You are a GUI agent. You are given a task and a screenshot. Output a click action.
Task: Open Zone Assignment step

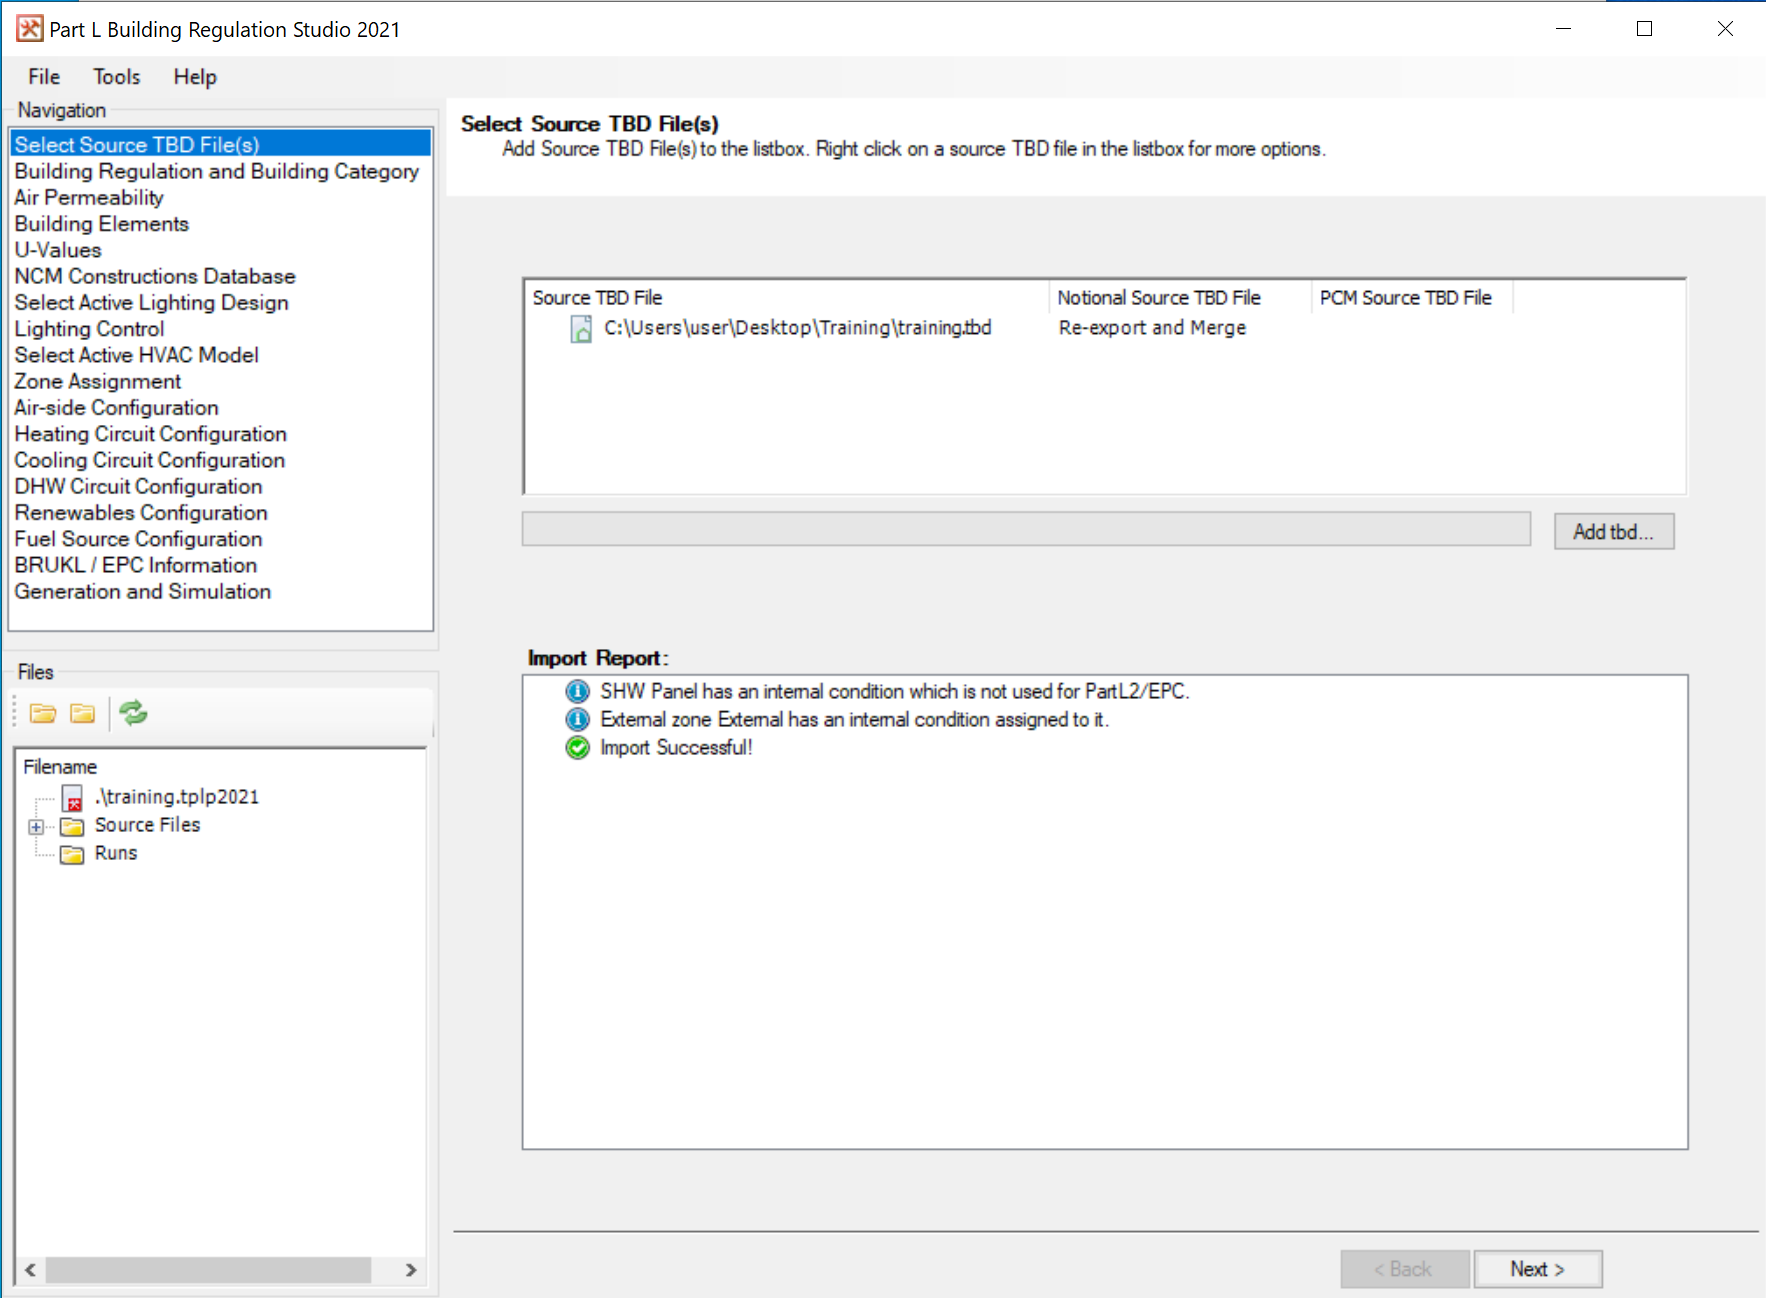click(98, 381)
